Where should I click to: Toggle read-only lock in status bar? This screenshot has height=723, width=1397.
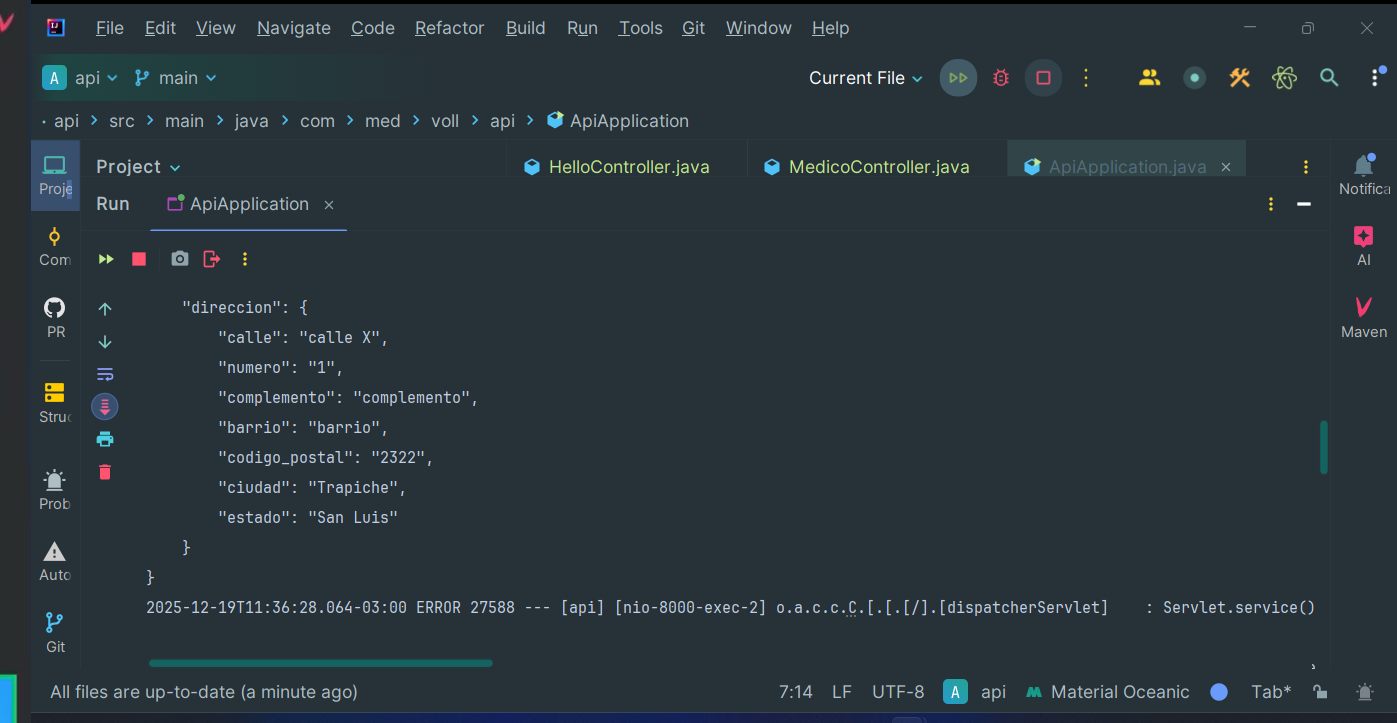(x=1320, y=692)
